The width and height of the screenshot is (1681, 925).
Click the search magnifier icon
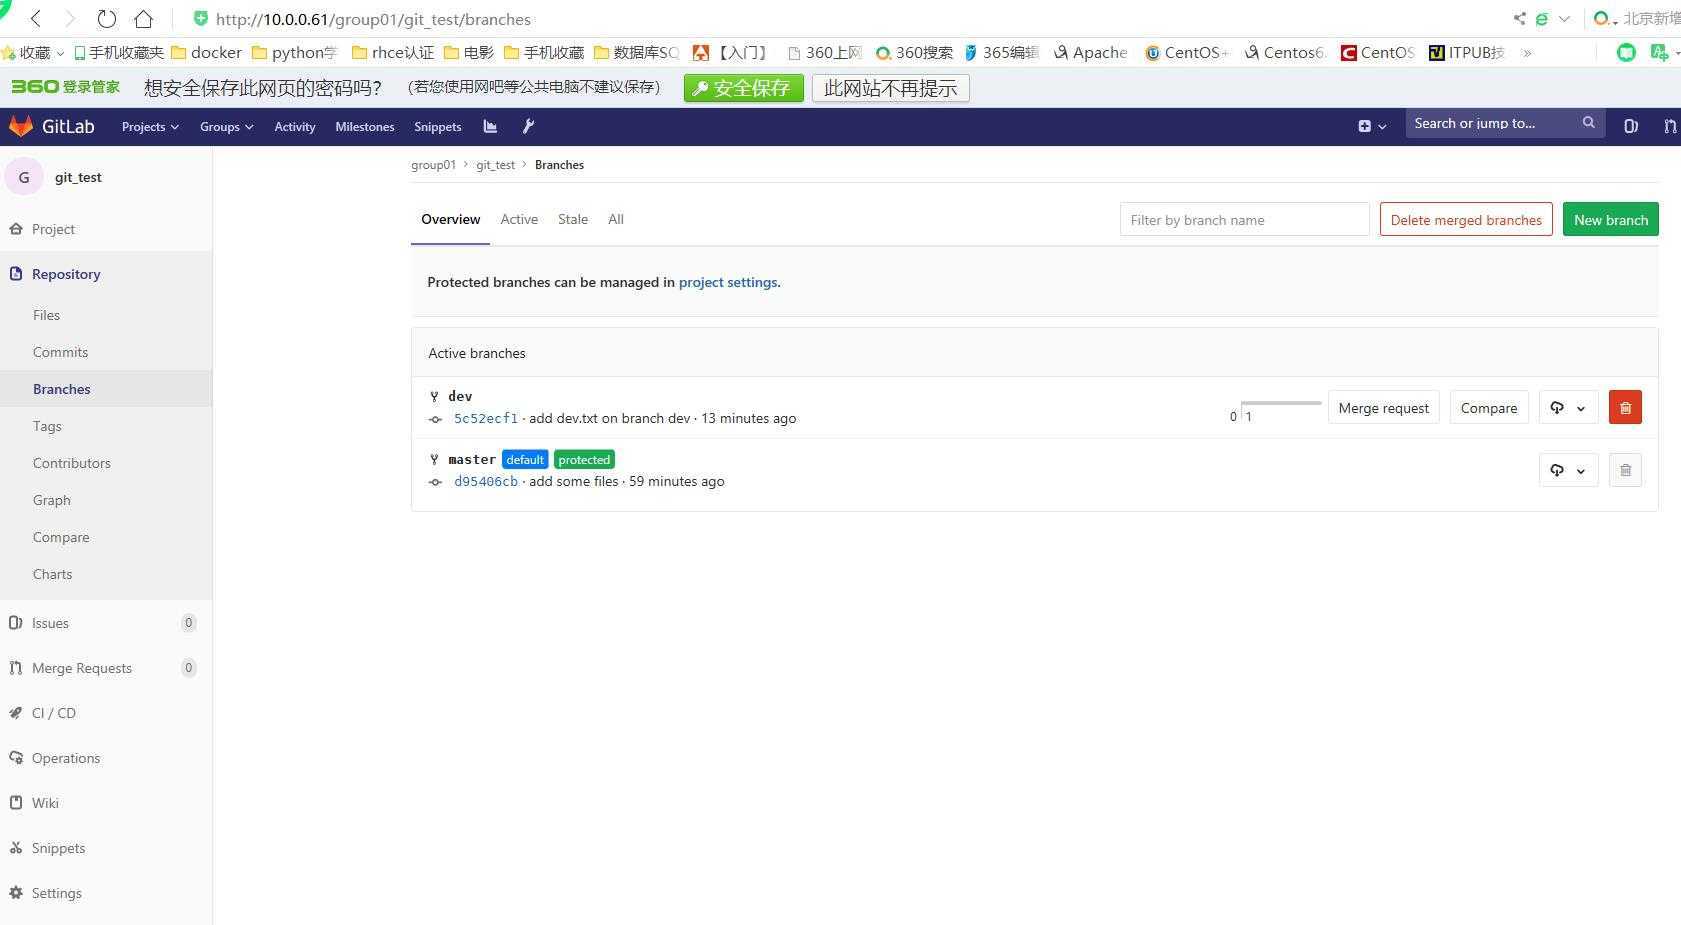[x=1588, y=123]
